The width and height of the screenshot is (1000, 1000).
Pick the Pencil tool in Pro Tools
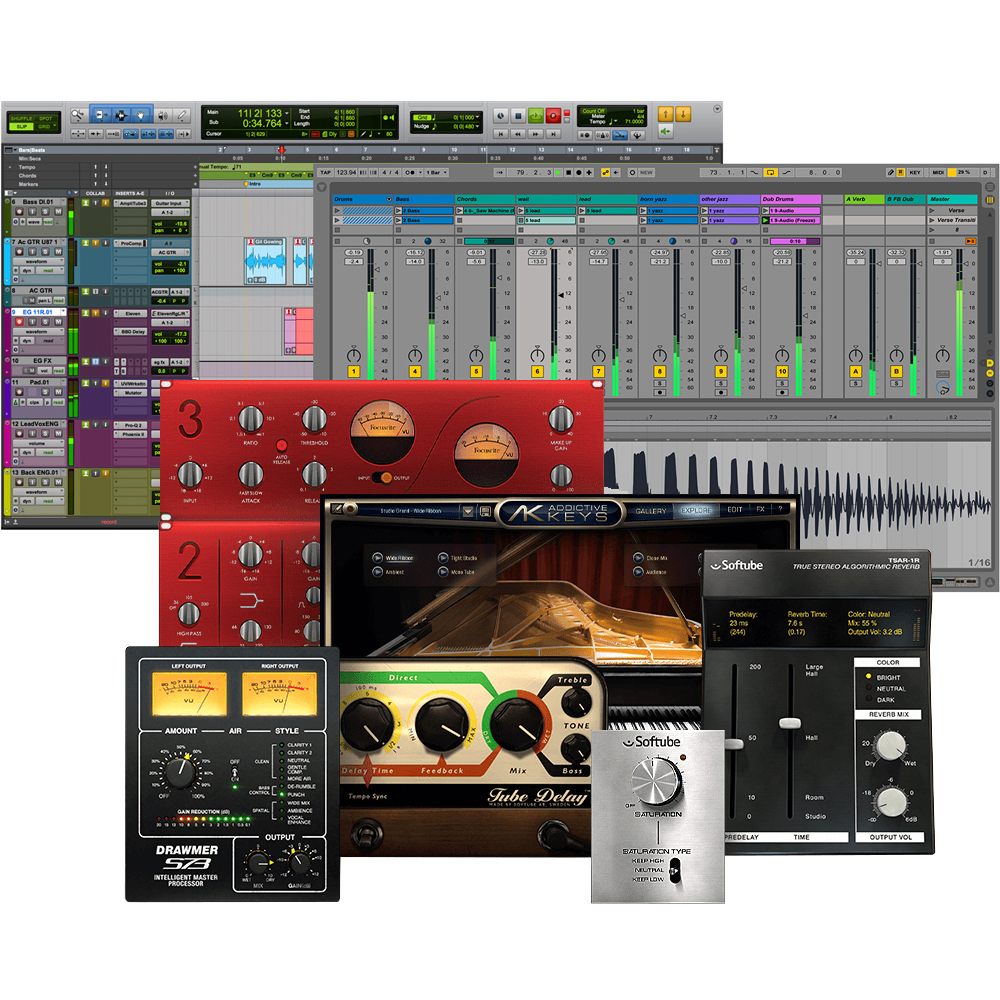tap(182, 115)
